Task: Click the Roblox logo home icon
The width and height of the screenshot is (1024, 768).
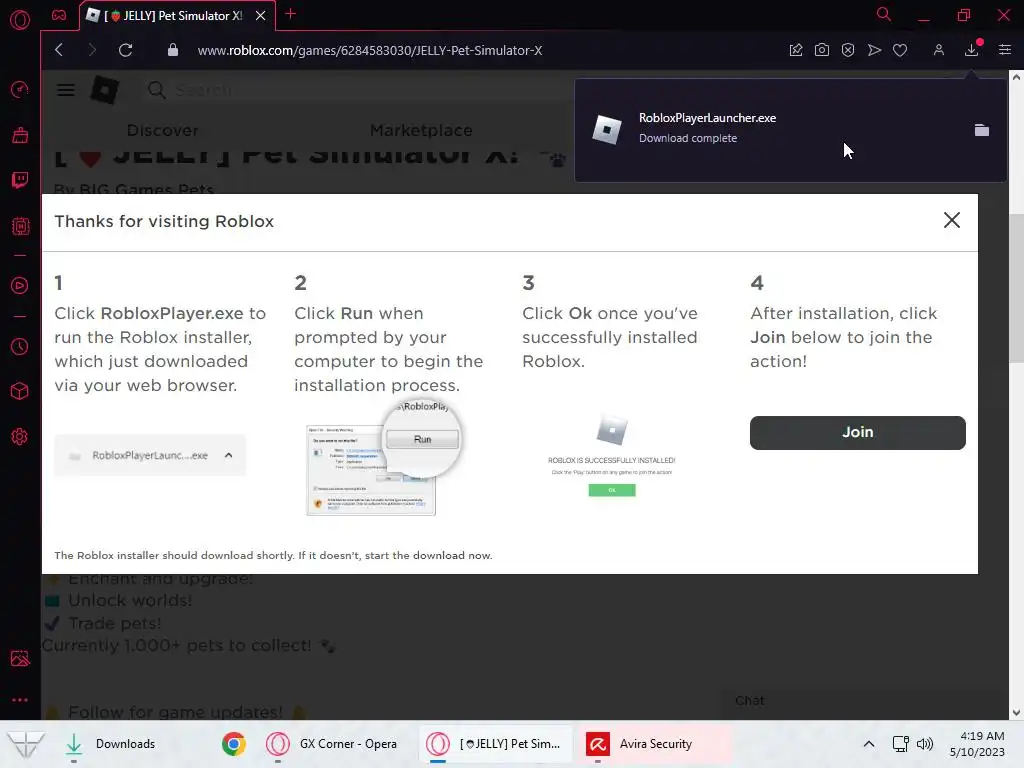Action: [104, 89]
